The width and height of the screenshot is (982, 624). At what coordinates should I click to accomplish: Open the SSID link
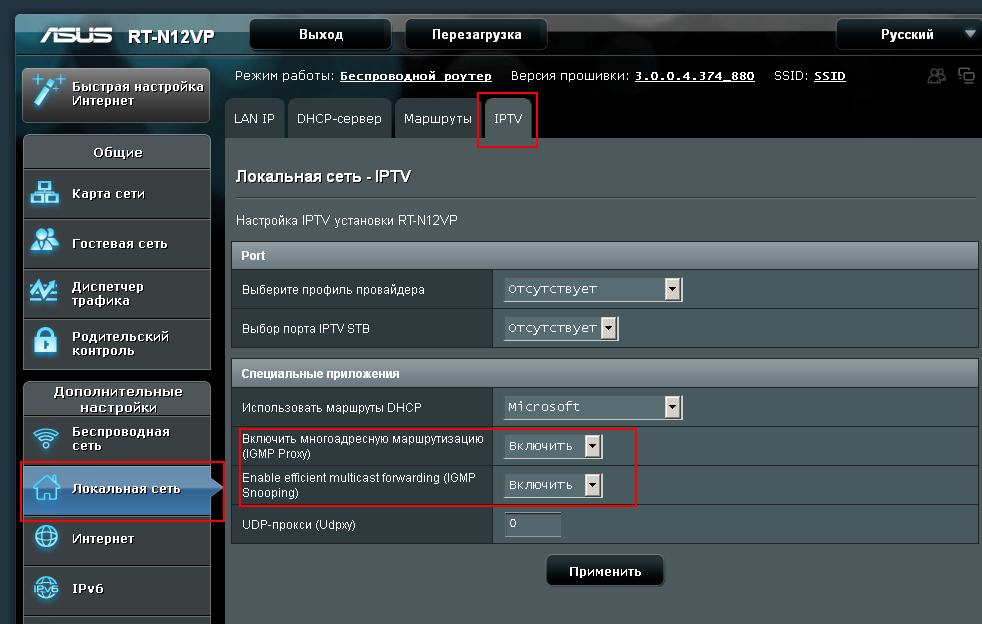click(x=830, y=76)
